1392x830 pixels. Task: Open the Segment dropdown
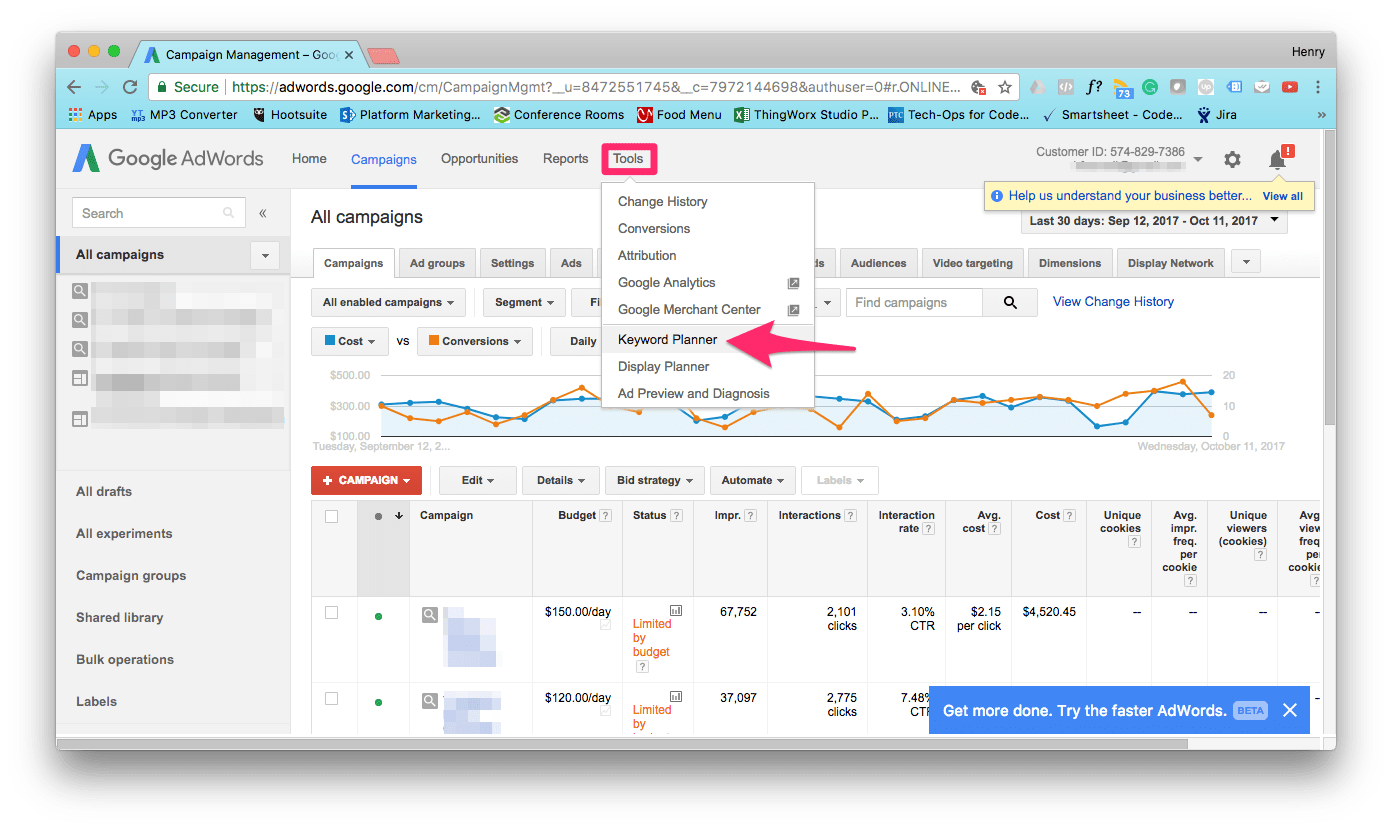pos(524,302)
